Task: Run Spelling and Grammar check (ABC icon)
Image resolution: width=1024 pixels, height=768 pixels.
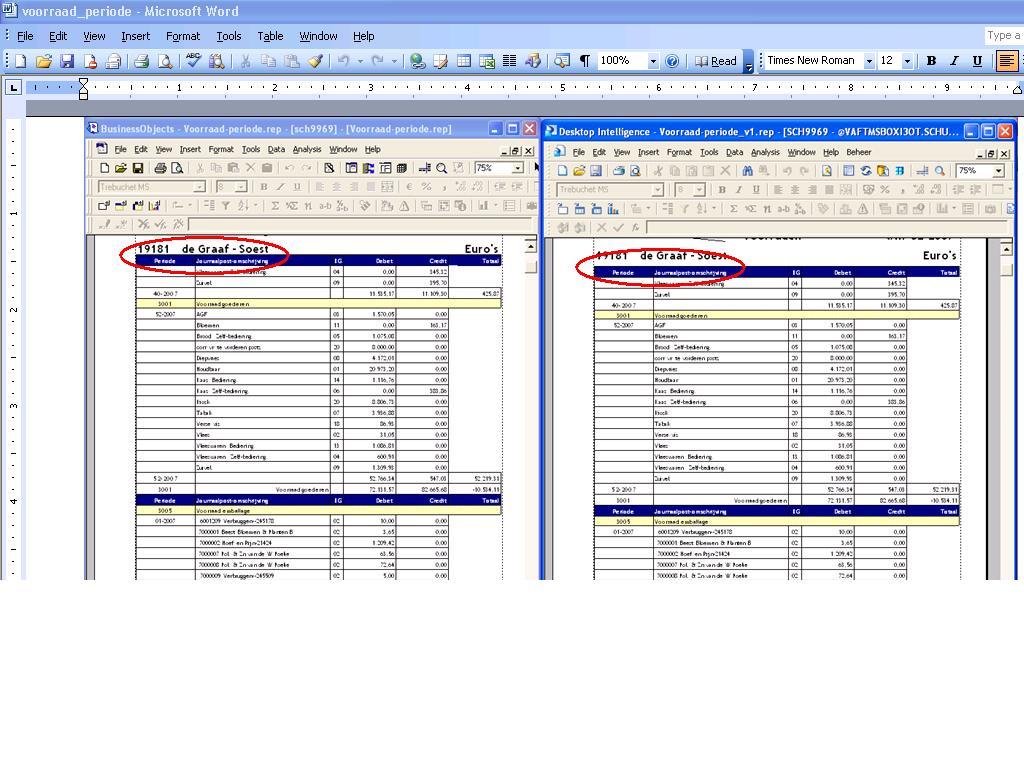Action: (x=193, y=61)
